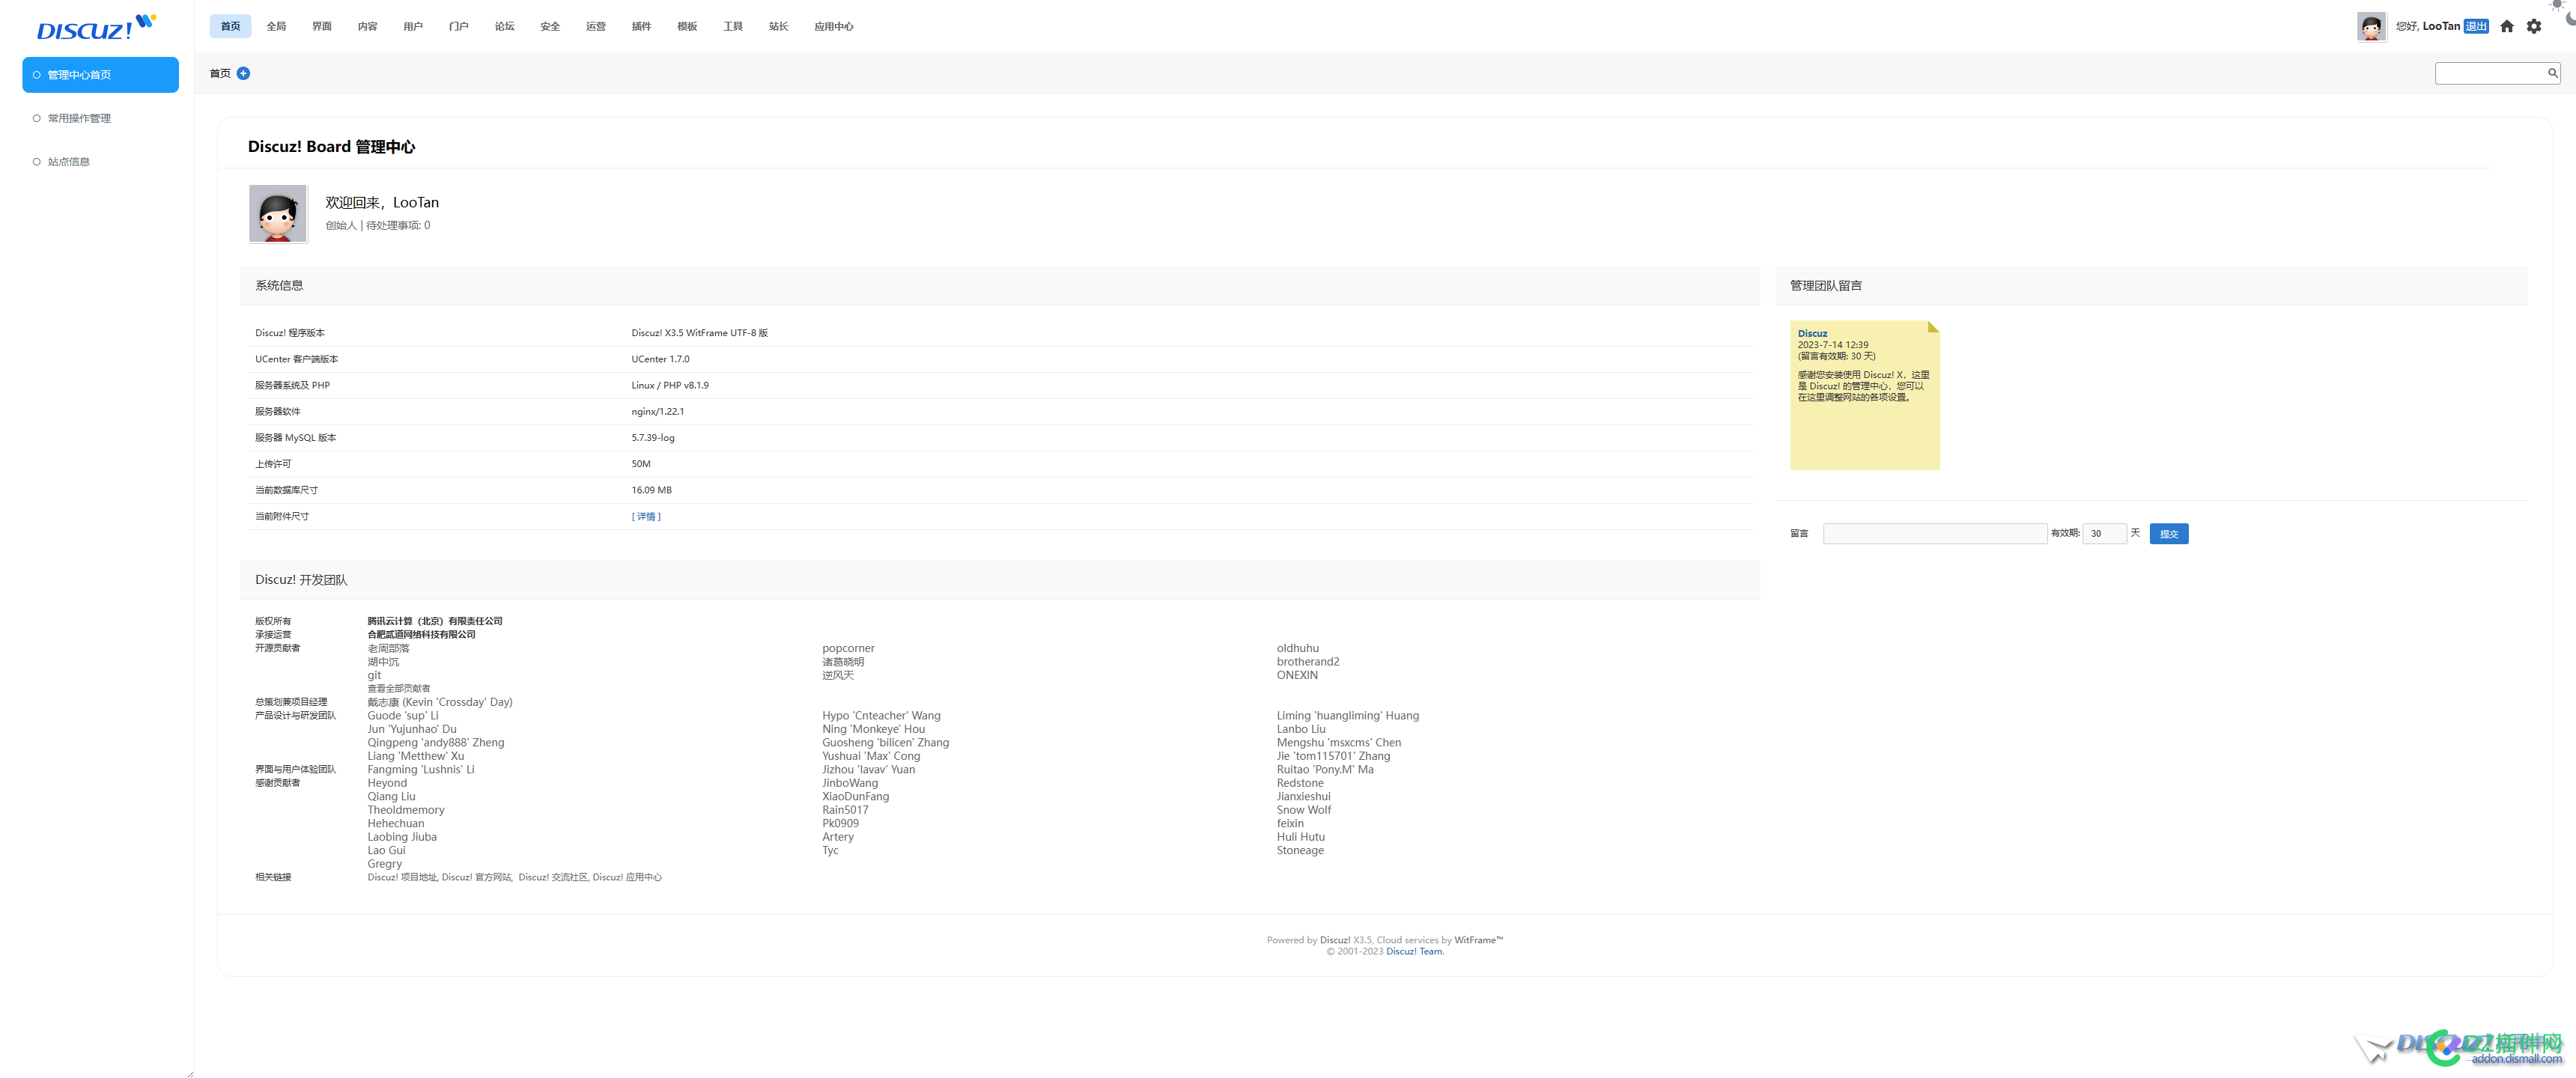
Task: Click developer name 戴志康 (Kevin 'Crossday' Day)
Action: (439, 702)
